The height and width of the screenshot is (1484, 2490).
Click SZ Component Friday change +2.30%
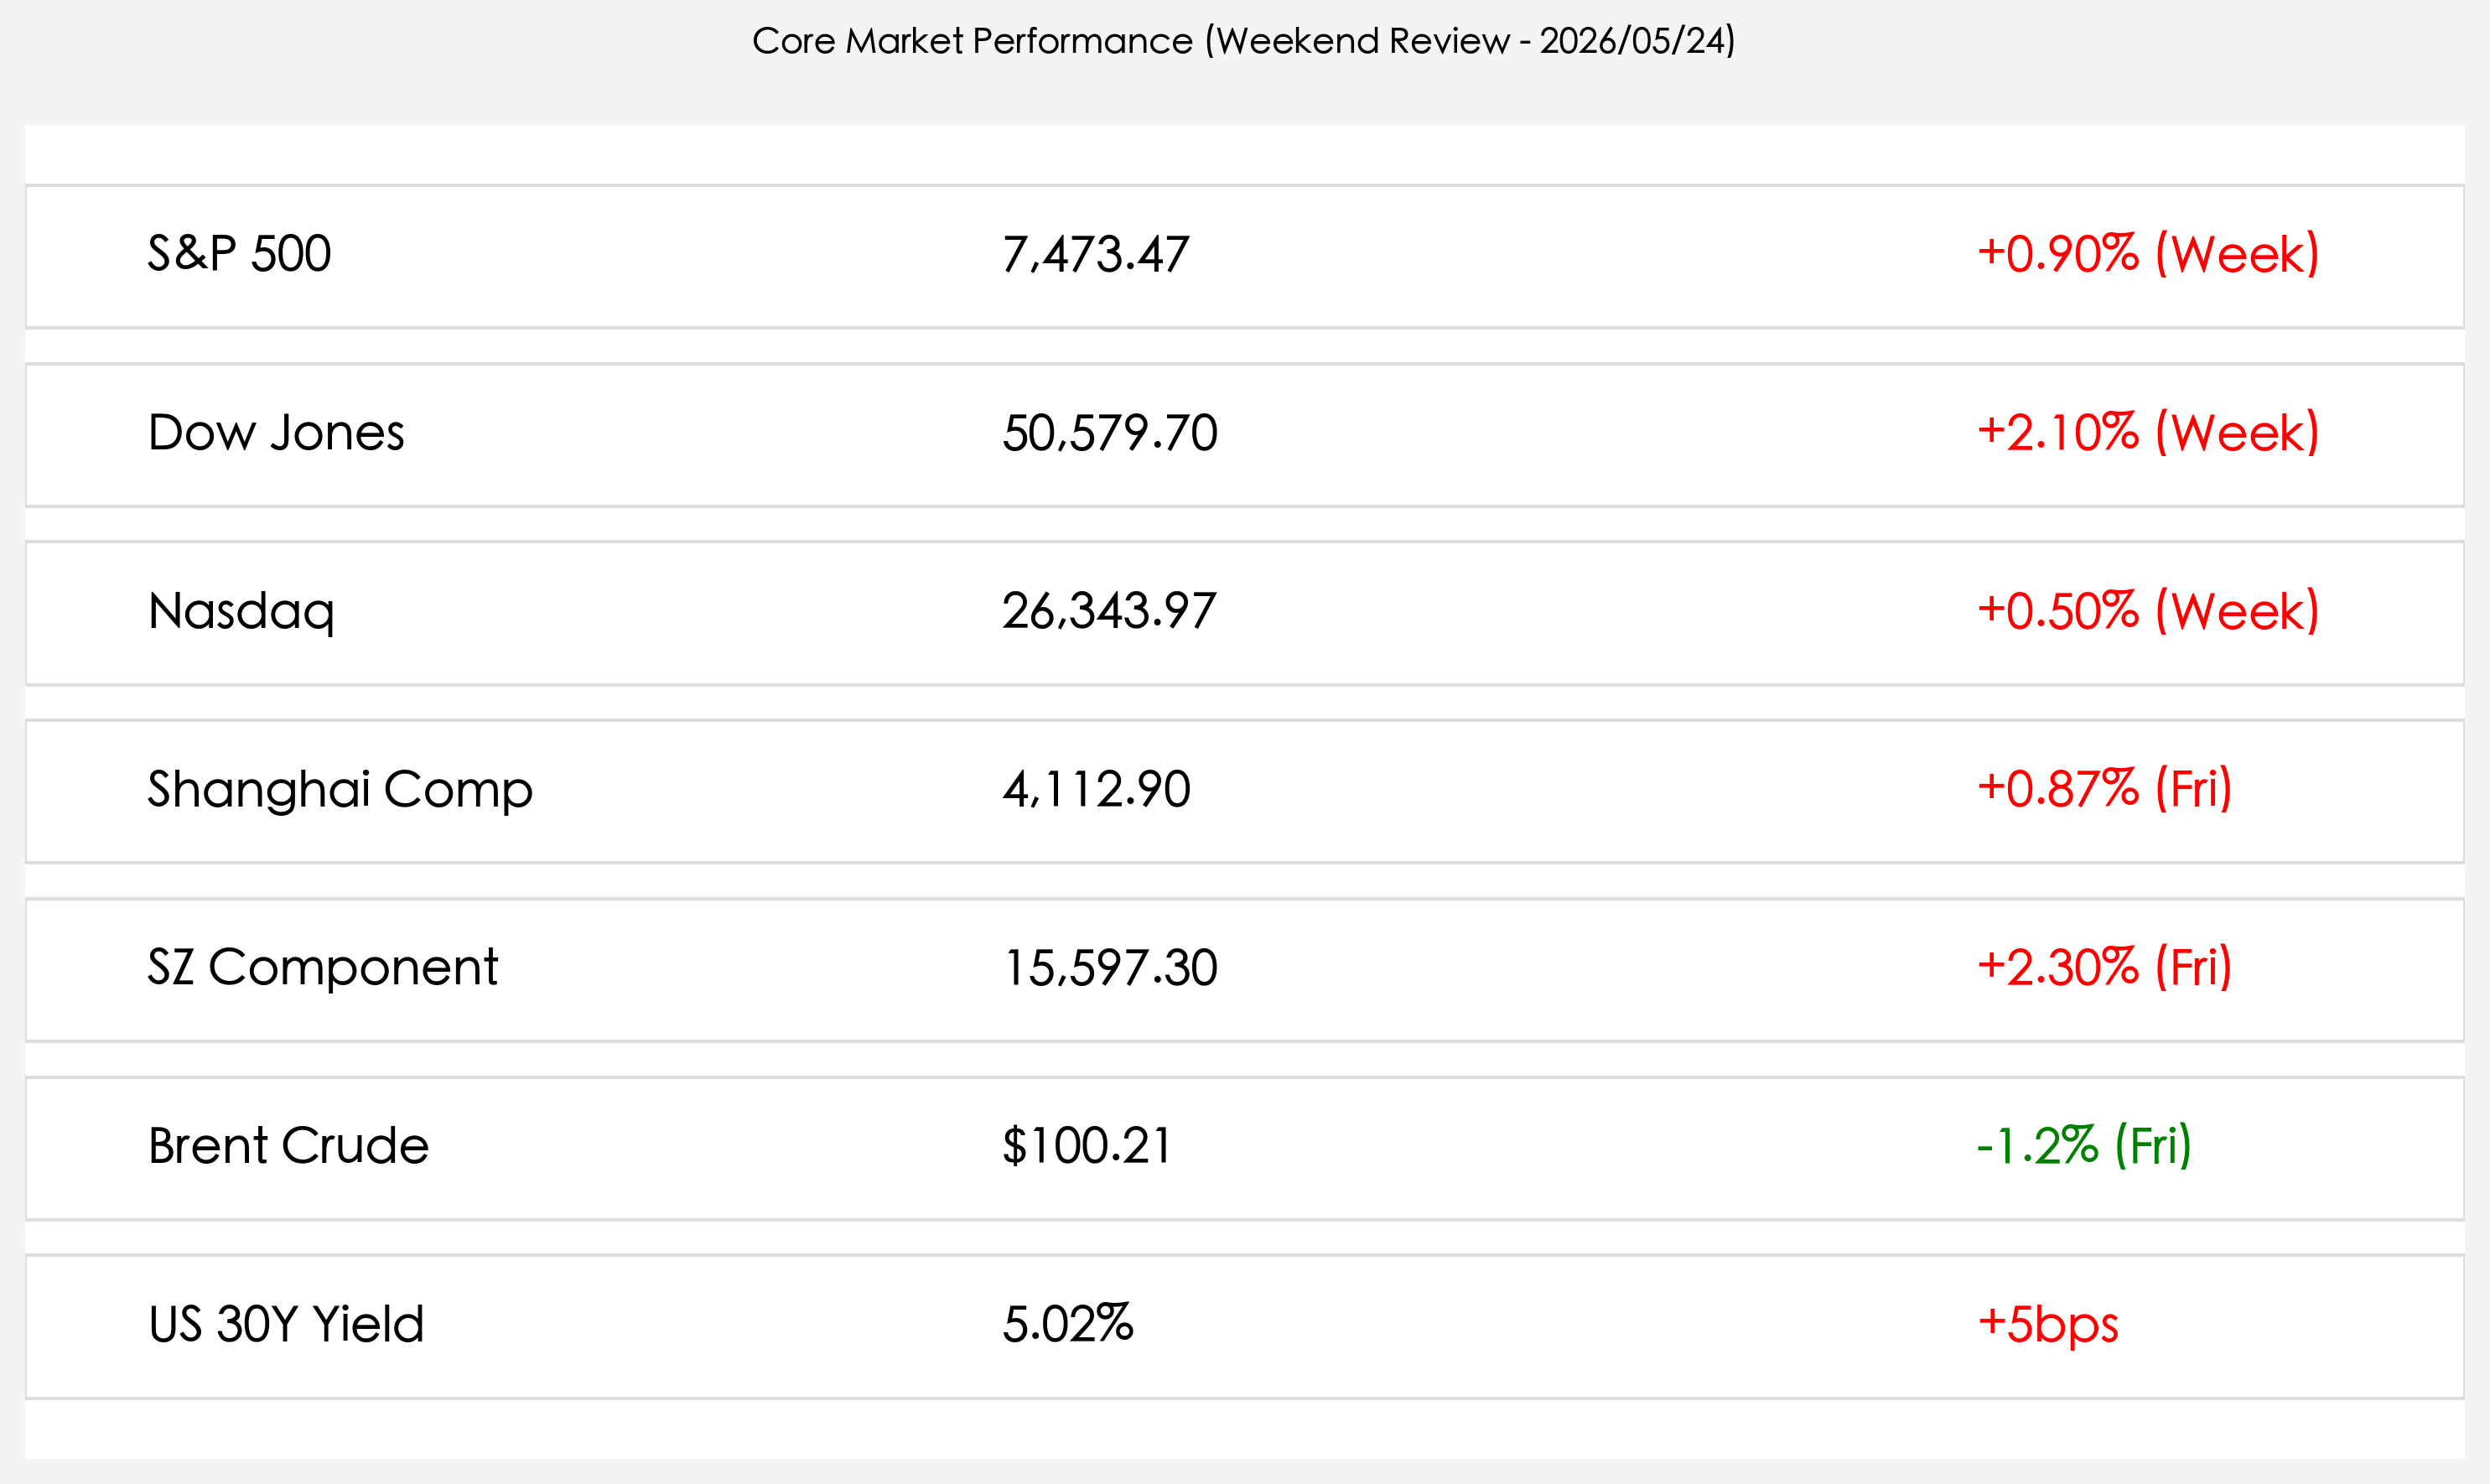click(x=2105, y=968)
